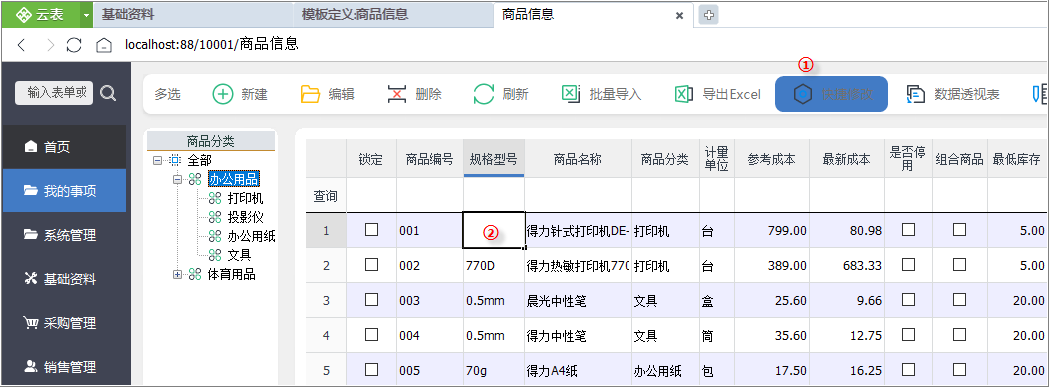The width and height of the screenshot is (1049, 387).
Task: Select row header number 4
Action: (x=326, y=335)
